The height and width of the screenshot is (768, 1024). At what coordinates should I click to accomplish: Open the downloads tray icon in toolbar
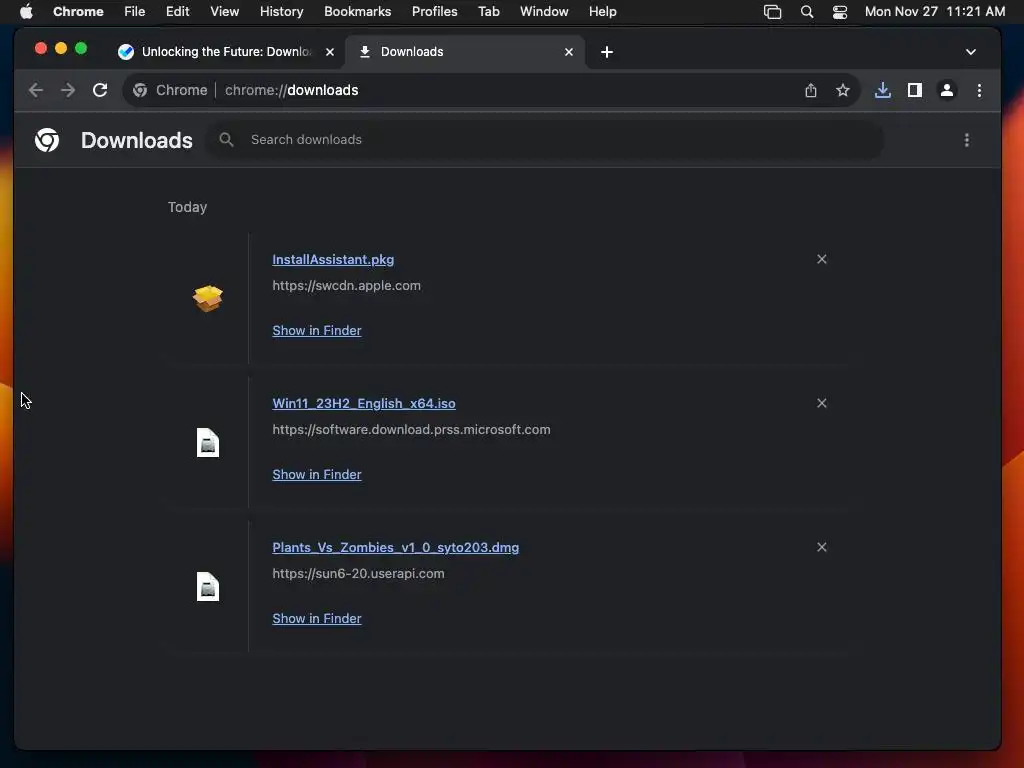[882, 90]
